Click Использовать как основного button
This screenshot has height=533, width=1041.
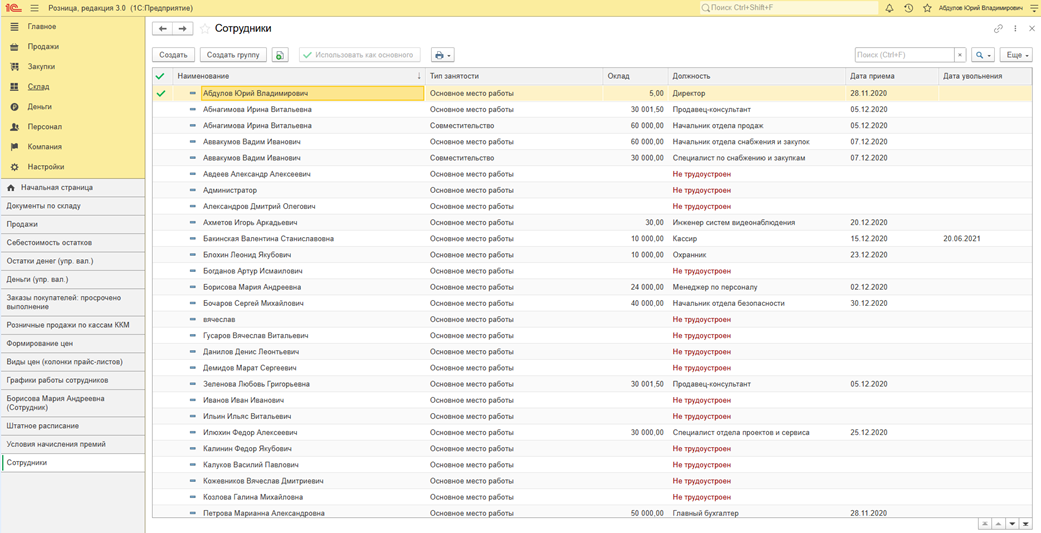359,55
